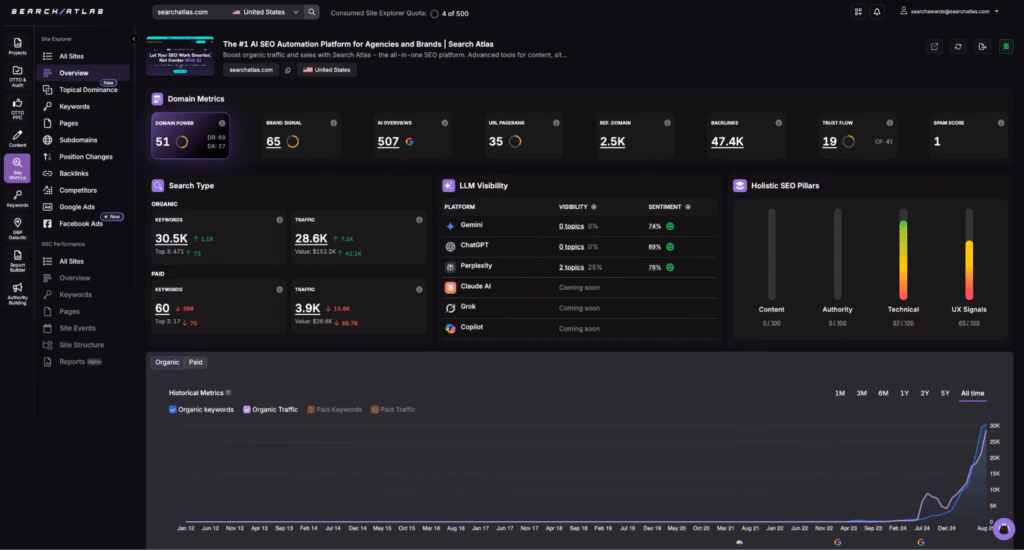The height and width of the screenshot is (550, 1024).
Task: Click the search magnifier button in top bar
Action: [x=312, y=12]
